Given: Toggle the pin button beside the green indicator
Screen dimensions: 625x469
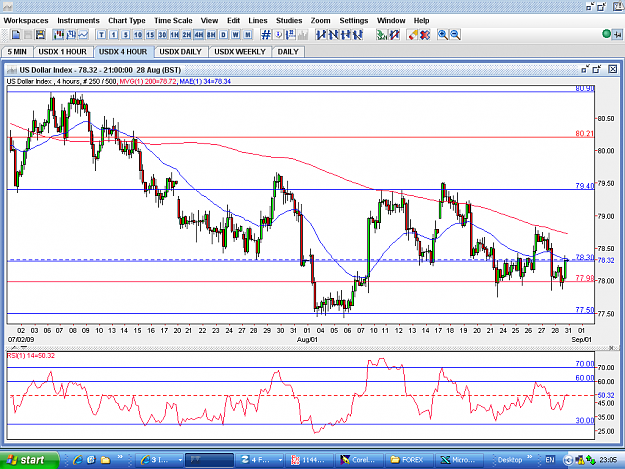Looking at the screenshot, I should [617, 35].
